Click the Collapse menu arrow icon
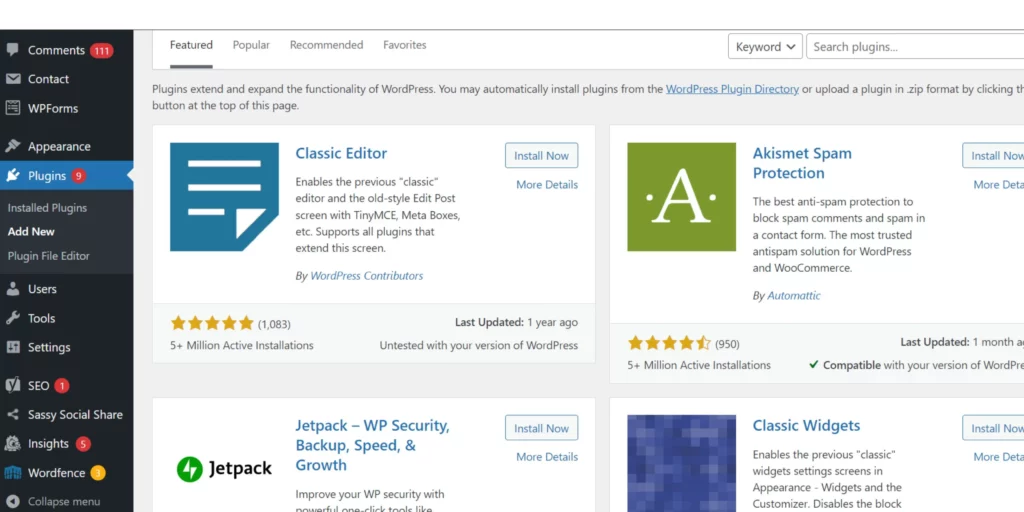Screen dimensions: 1024x512 [x=12, y=502]
